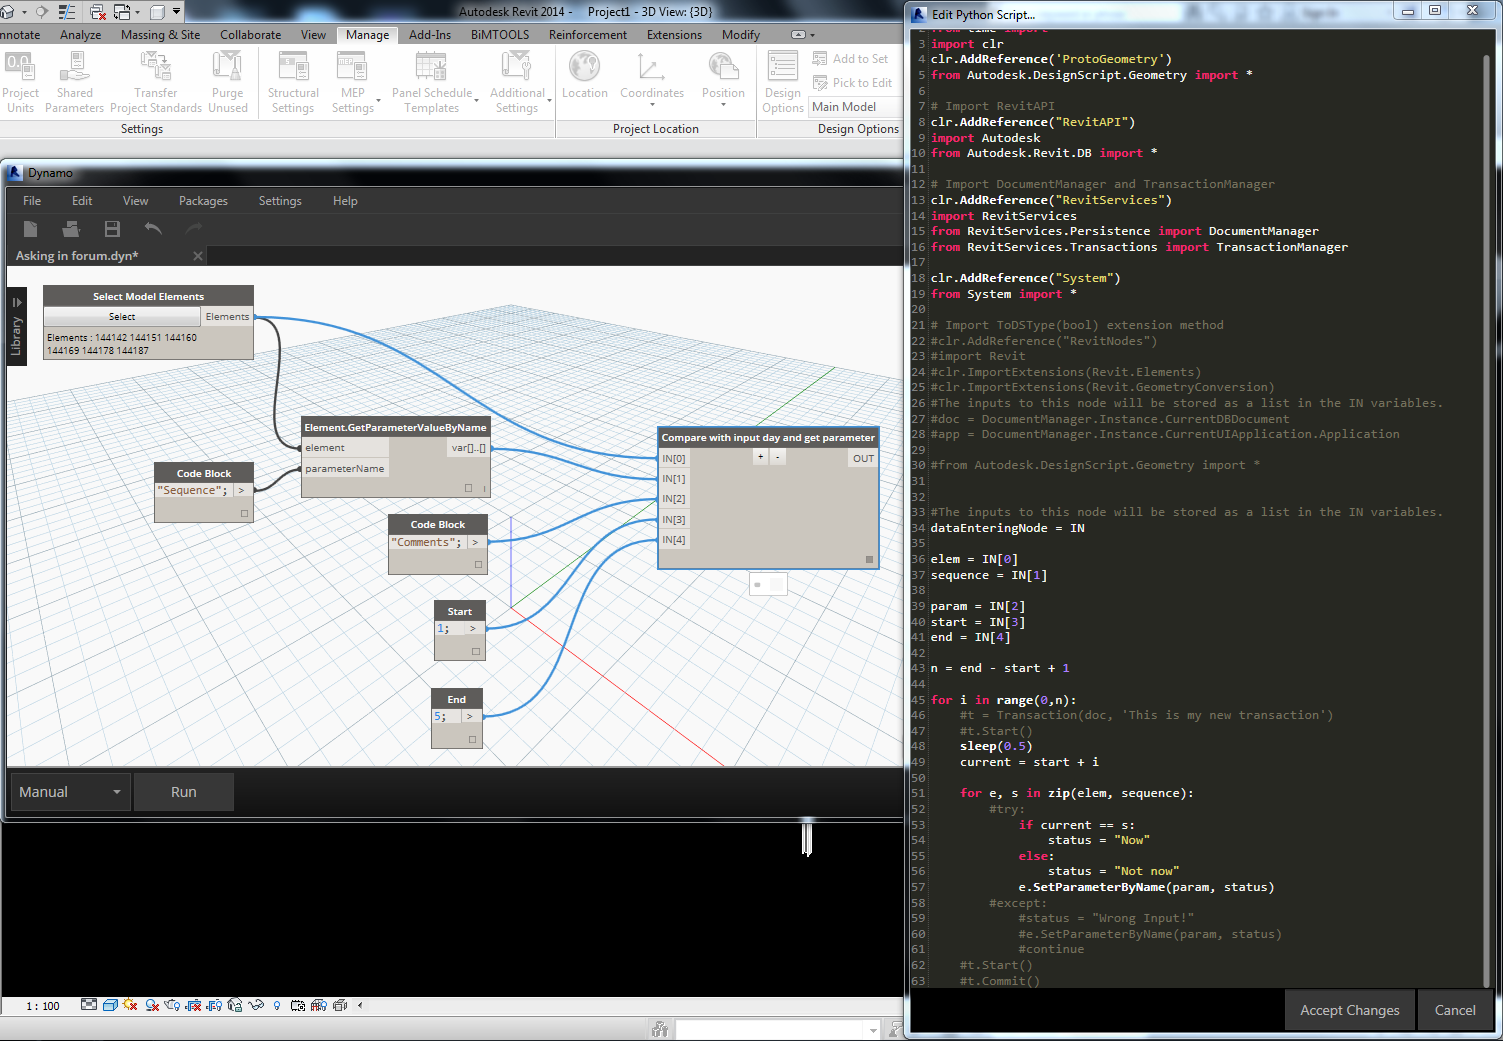Click Visual Style cube icon
This screenshot has width=1503, height=1041.
(110, 1005)
